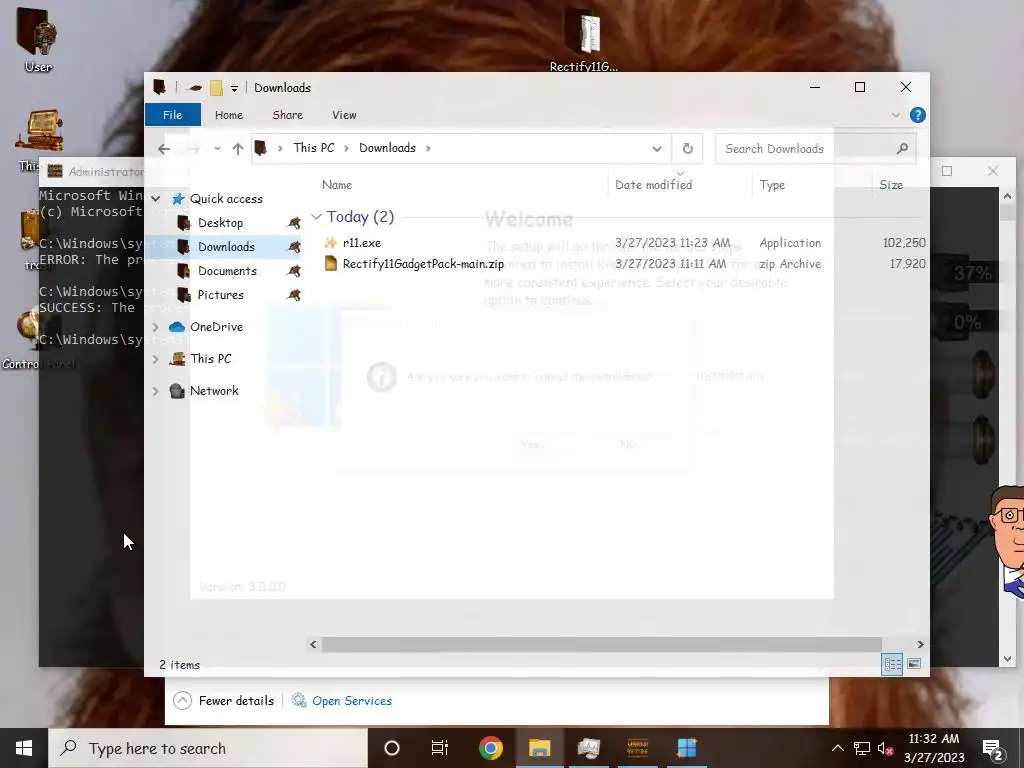
Task: Click the taskbar clock and date
Action: pos(934,748)
